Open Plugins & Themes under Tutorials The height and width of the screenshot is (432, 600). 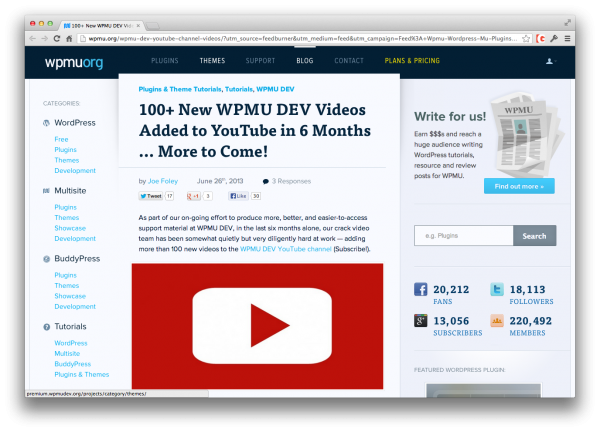tap(82, 375)
